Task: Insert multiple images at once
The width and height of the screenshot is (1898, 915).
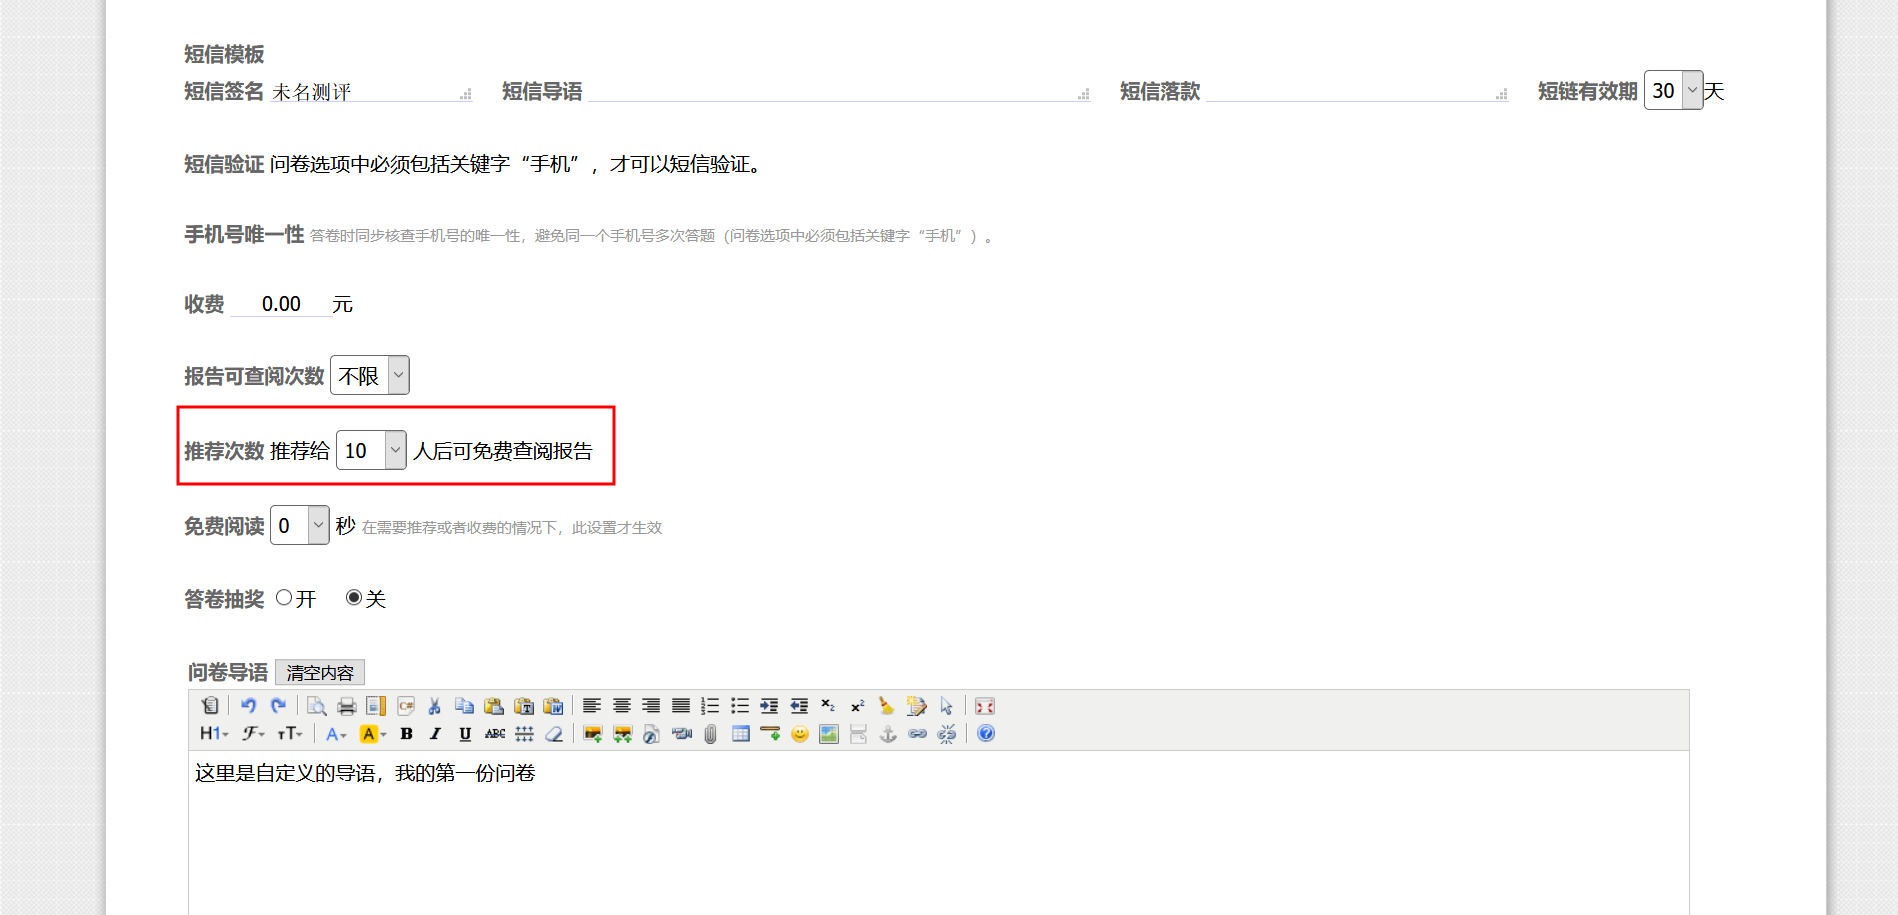Action: point(622,734)
